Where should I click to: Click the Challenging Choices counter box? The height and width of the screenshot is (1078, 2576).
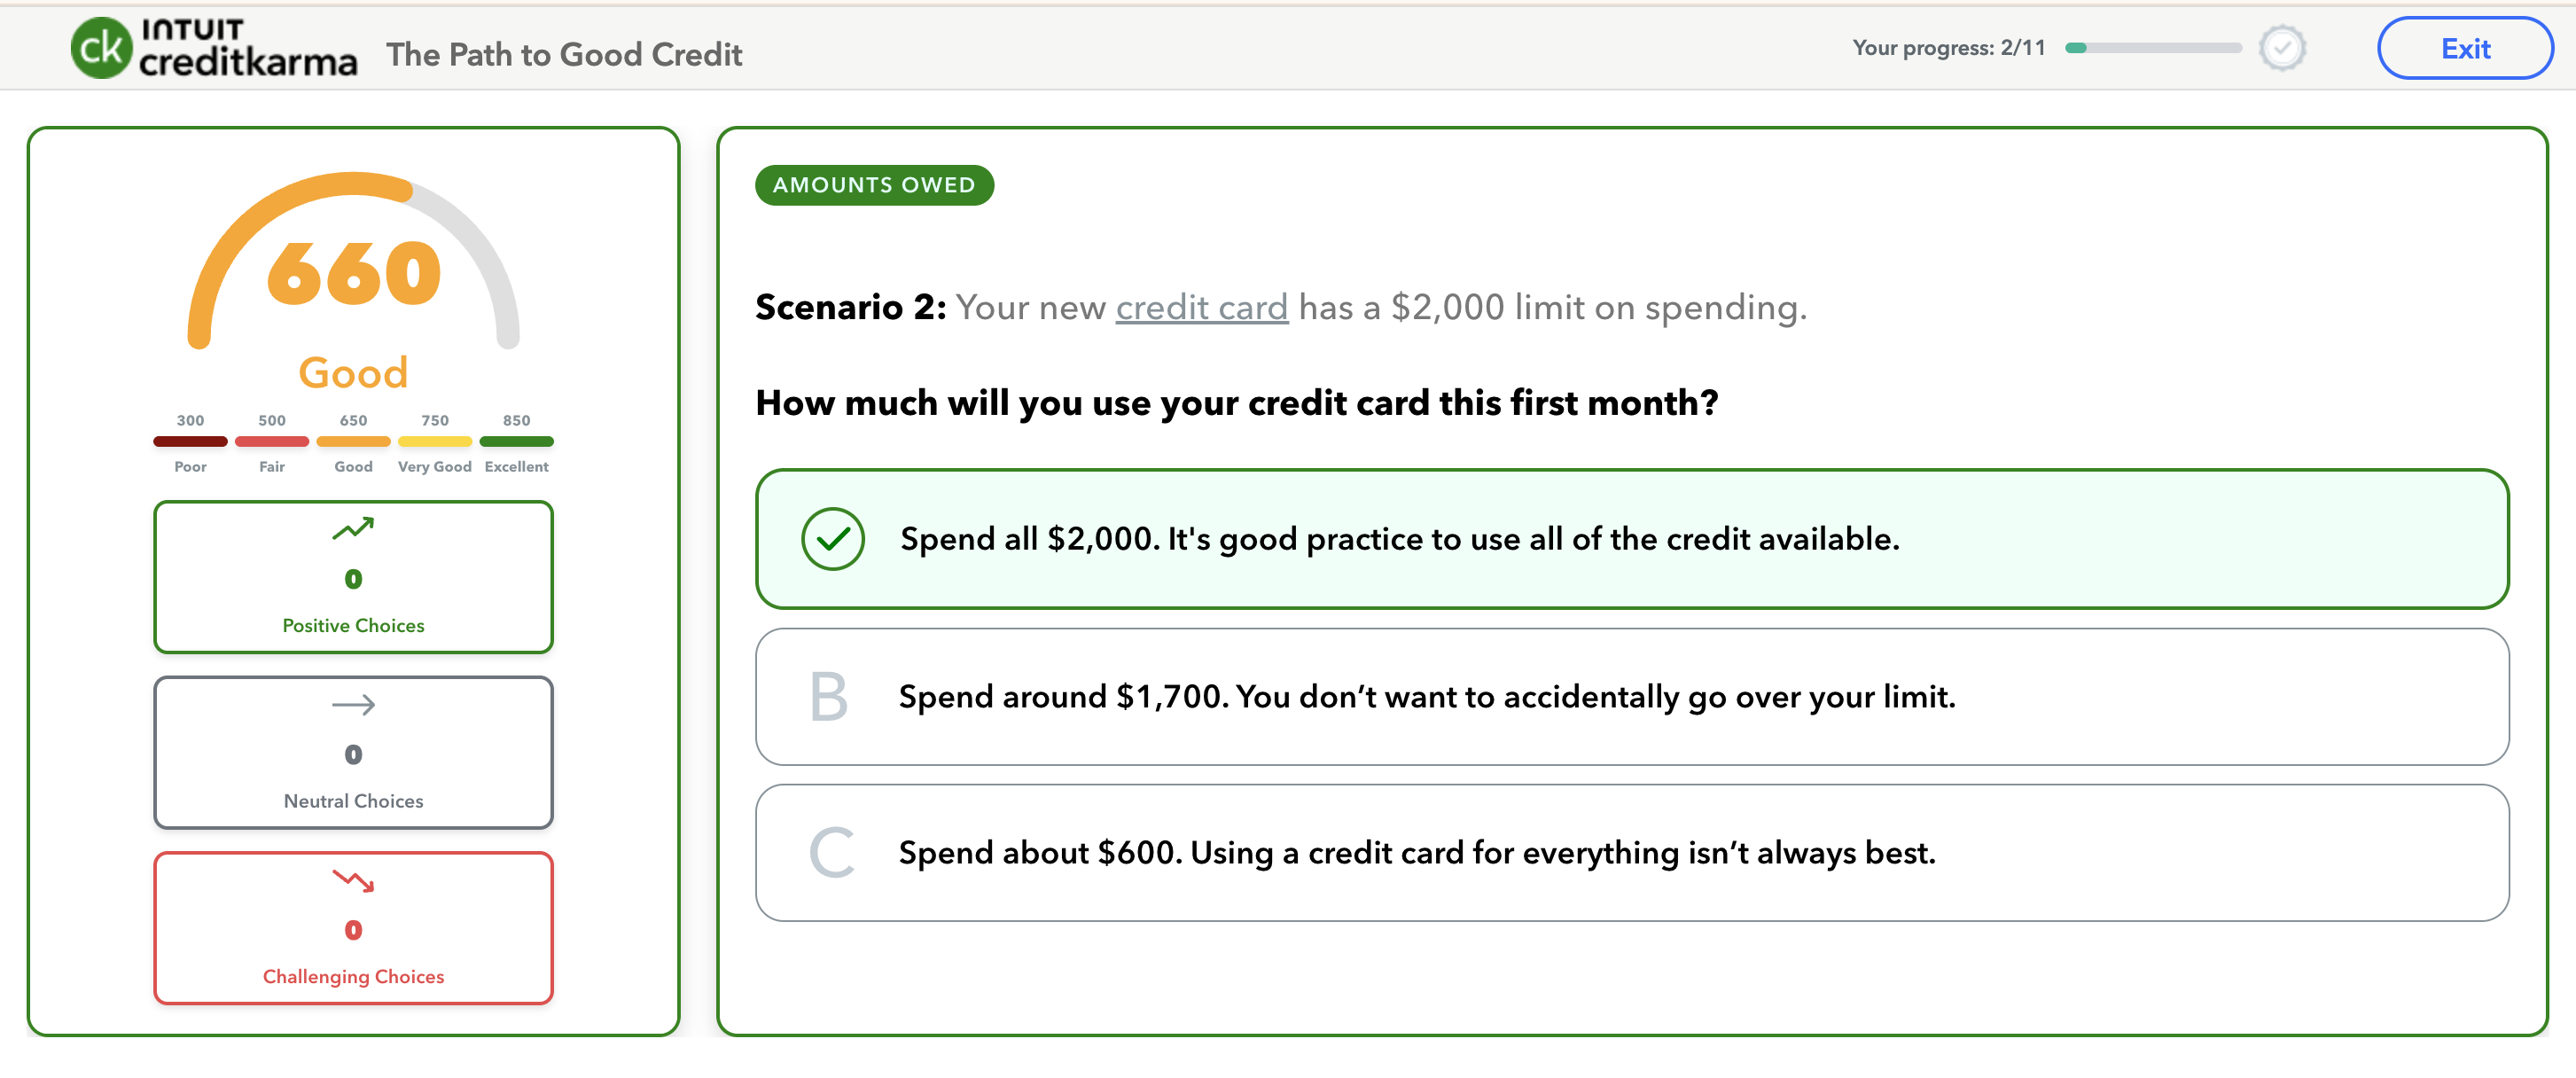pyautogui.click(x=352, y=928)
